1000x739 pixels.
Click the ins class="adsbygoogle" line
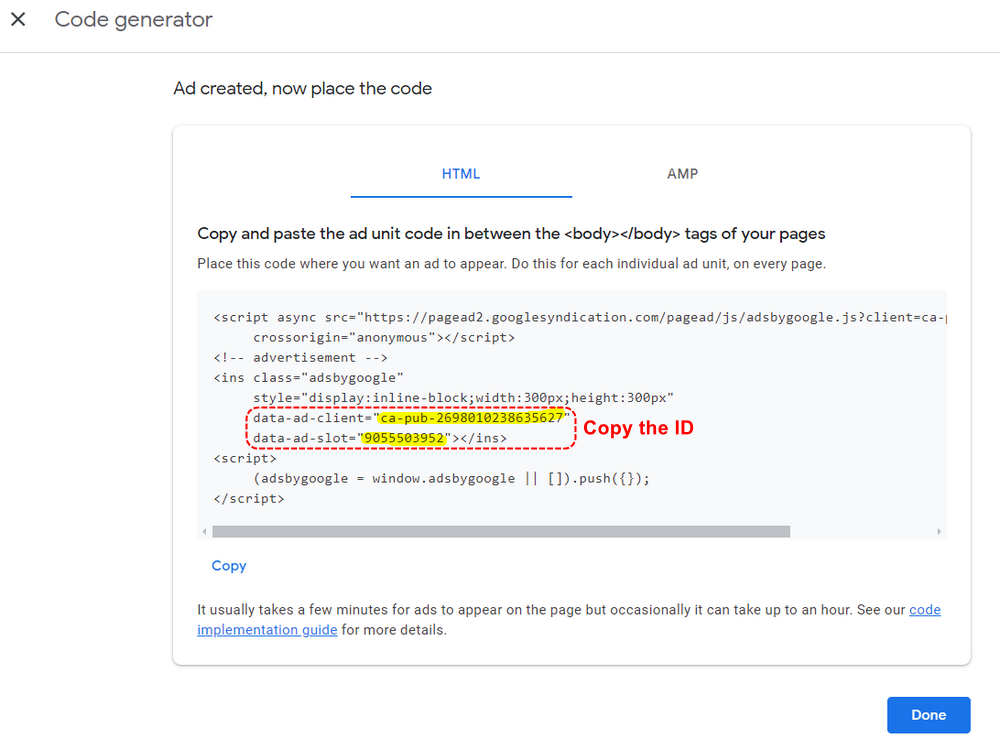(x=309, y=377)
